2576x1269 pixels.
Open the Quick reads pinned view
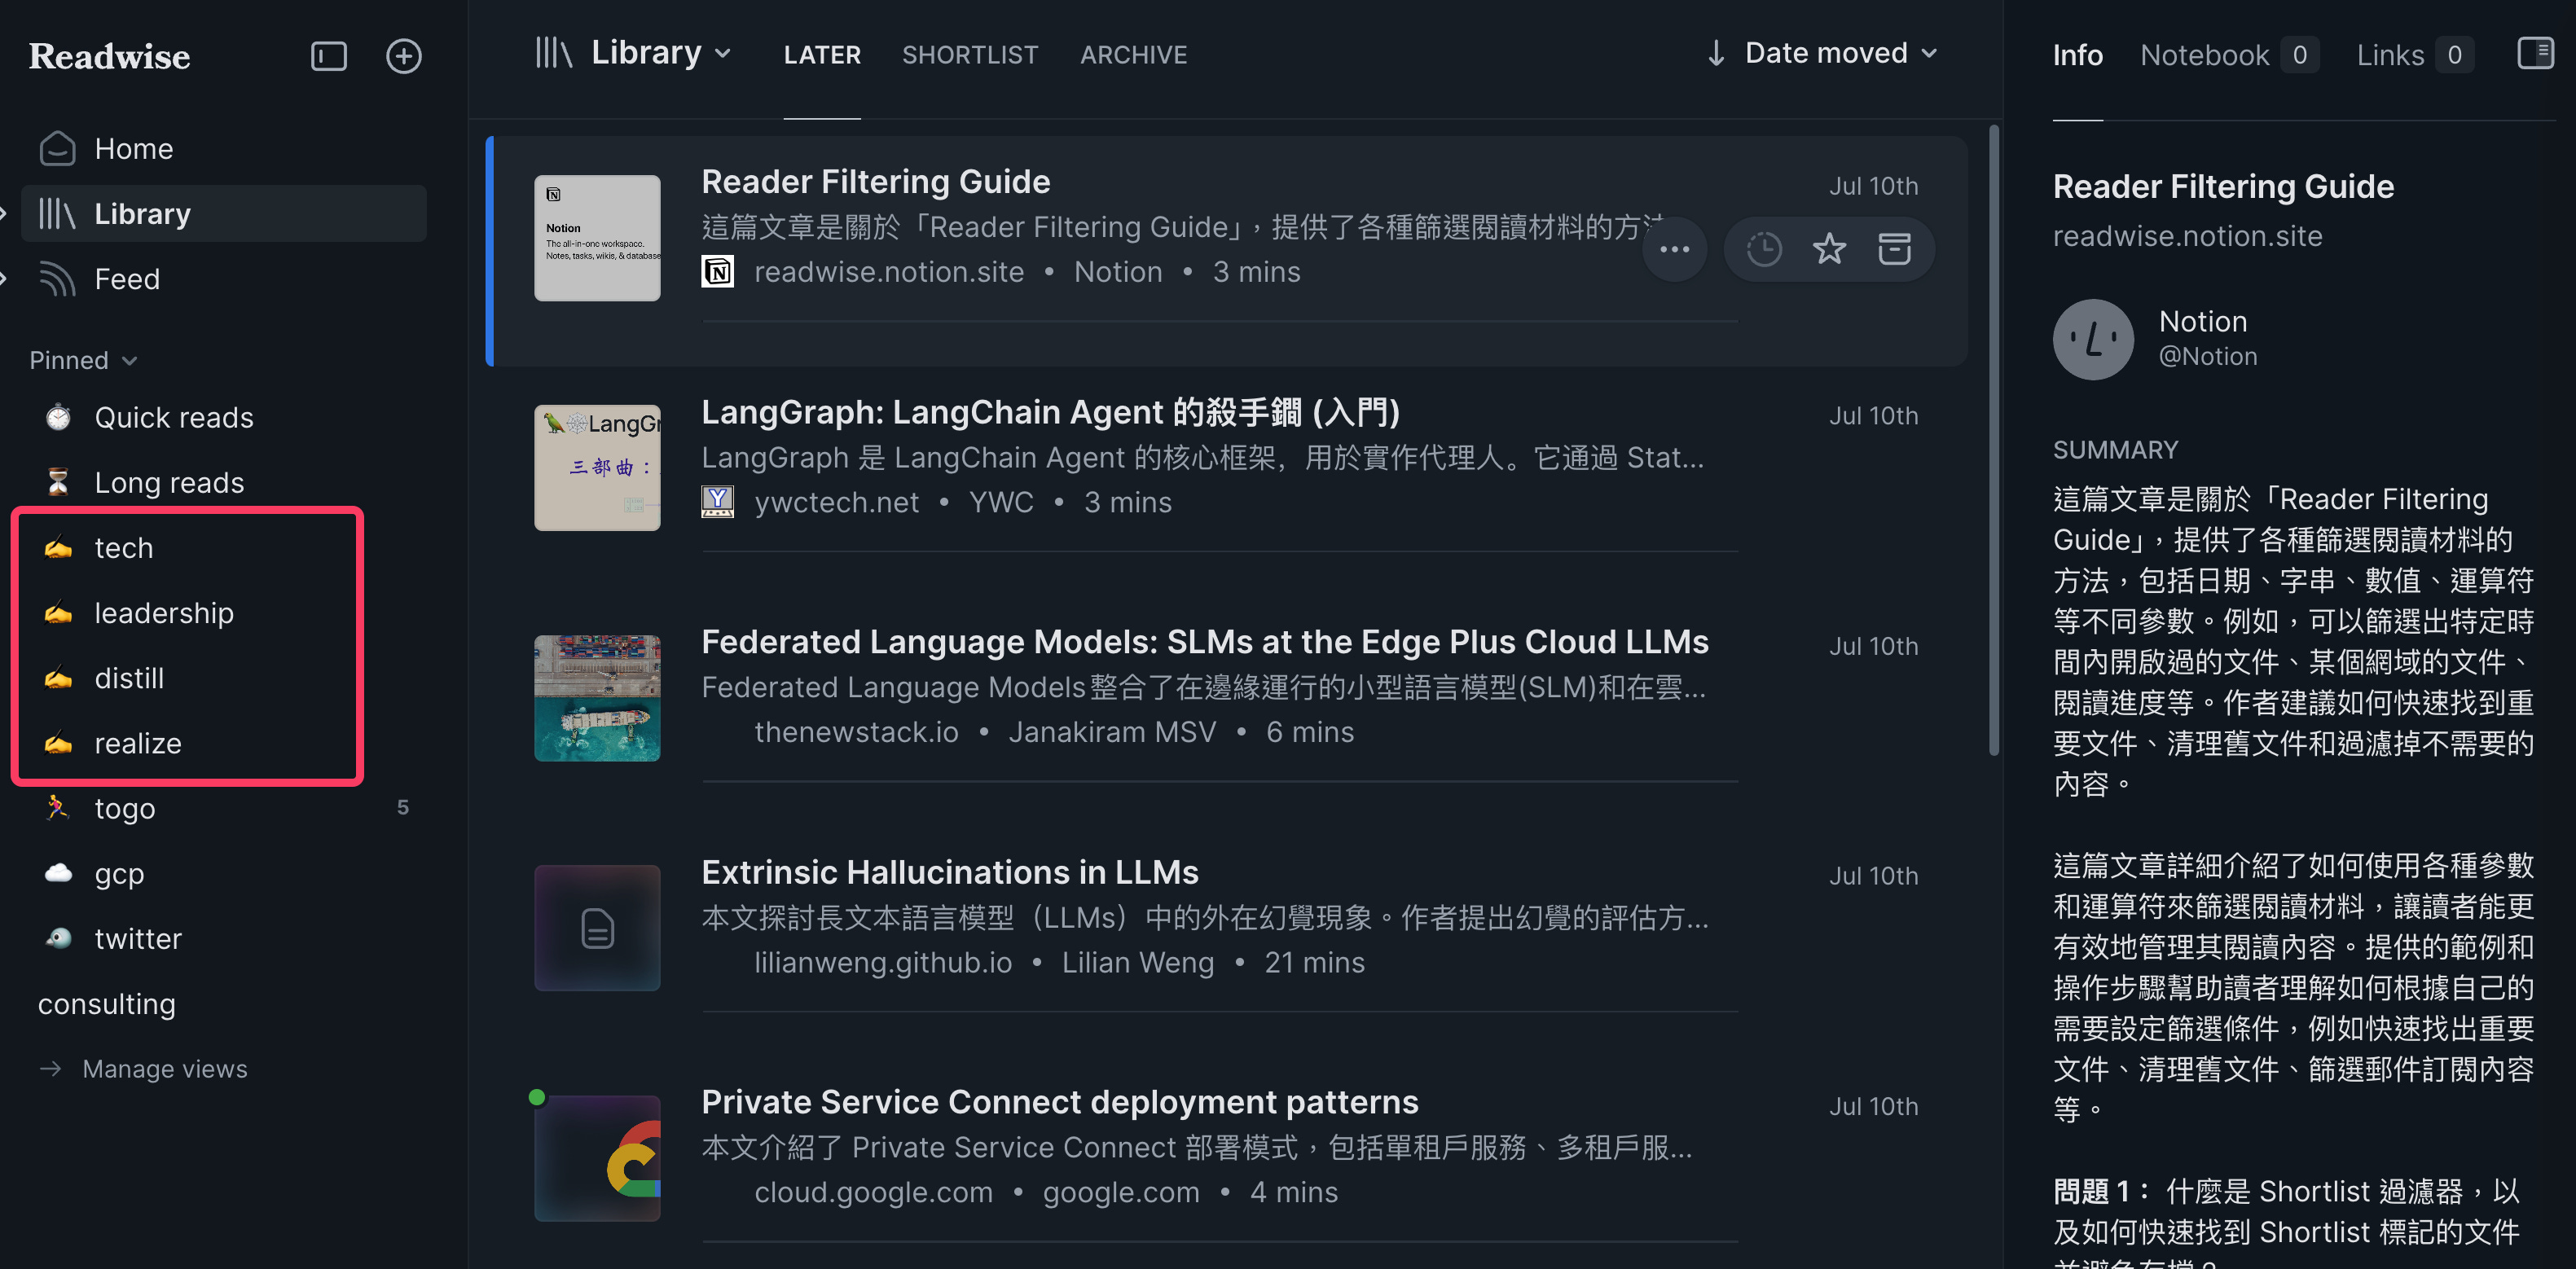pyautogui.click(x=173, y=417)
